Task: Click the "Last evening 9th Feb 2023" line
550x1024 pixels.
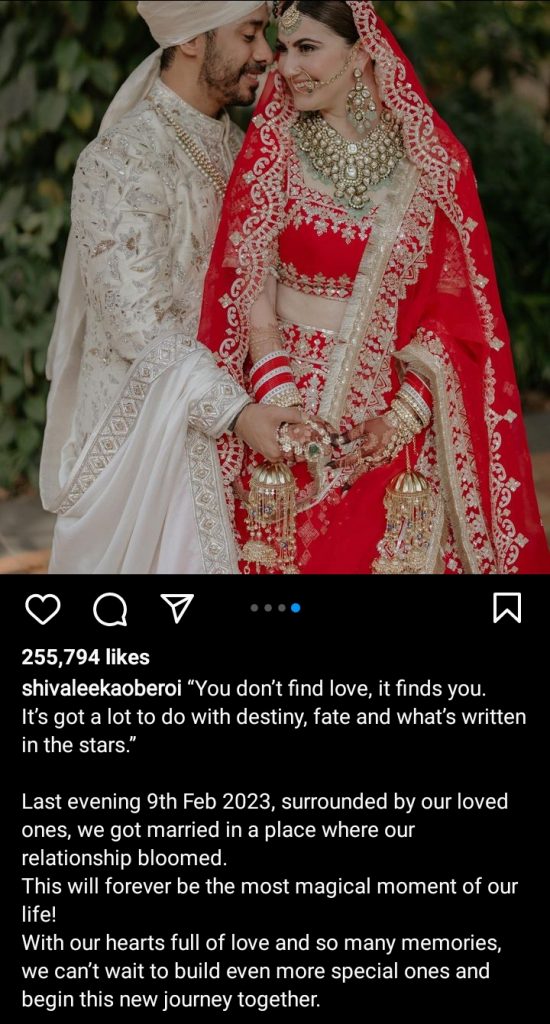Action: [x=265, y=801]
